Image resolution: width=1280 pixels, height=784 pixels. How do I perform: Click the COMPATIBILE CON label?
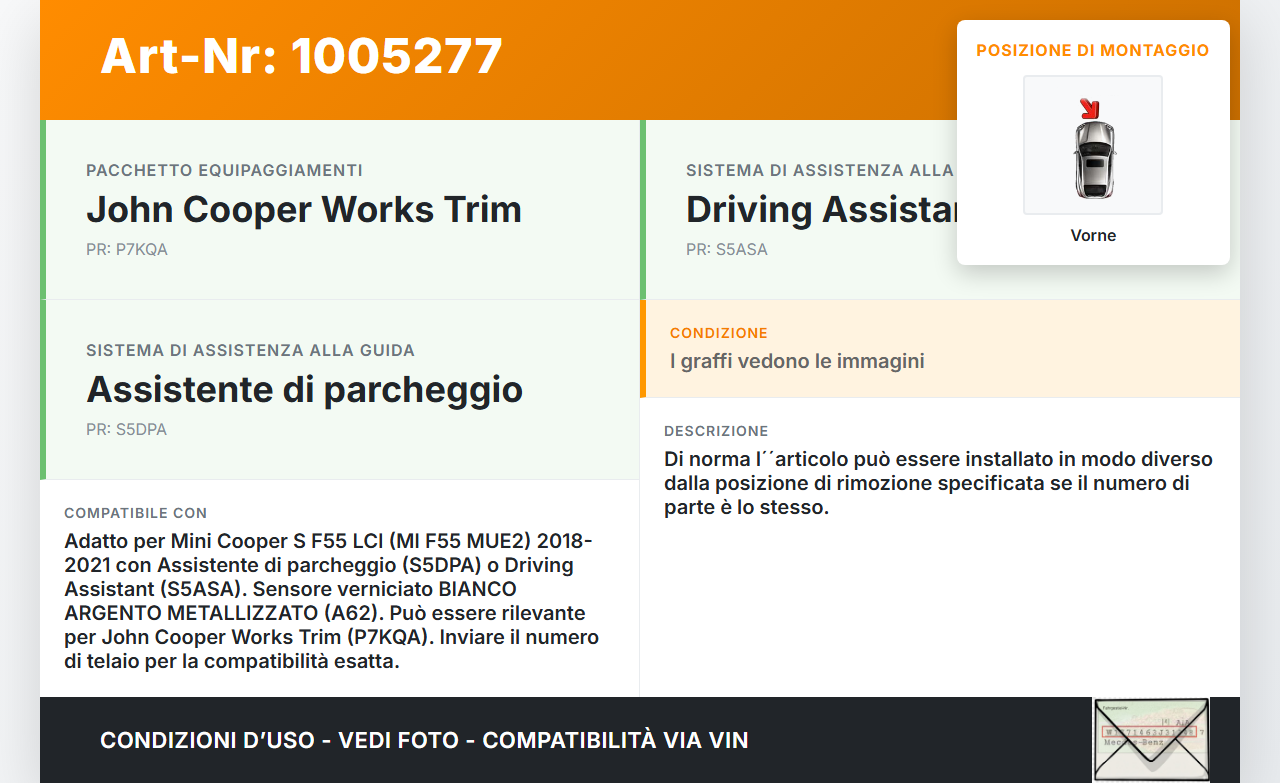[136, 513]
